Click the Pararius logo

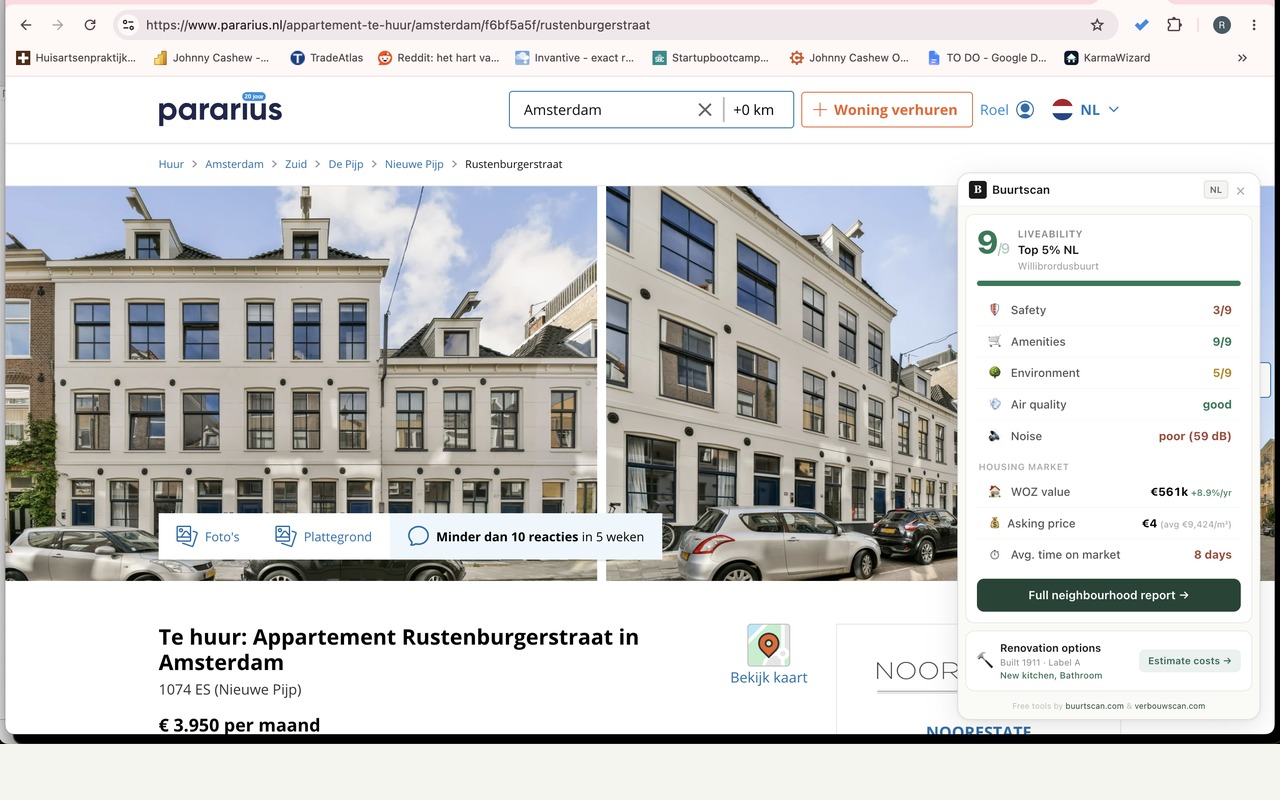[220, 109]
